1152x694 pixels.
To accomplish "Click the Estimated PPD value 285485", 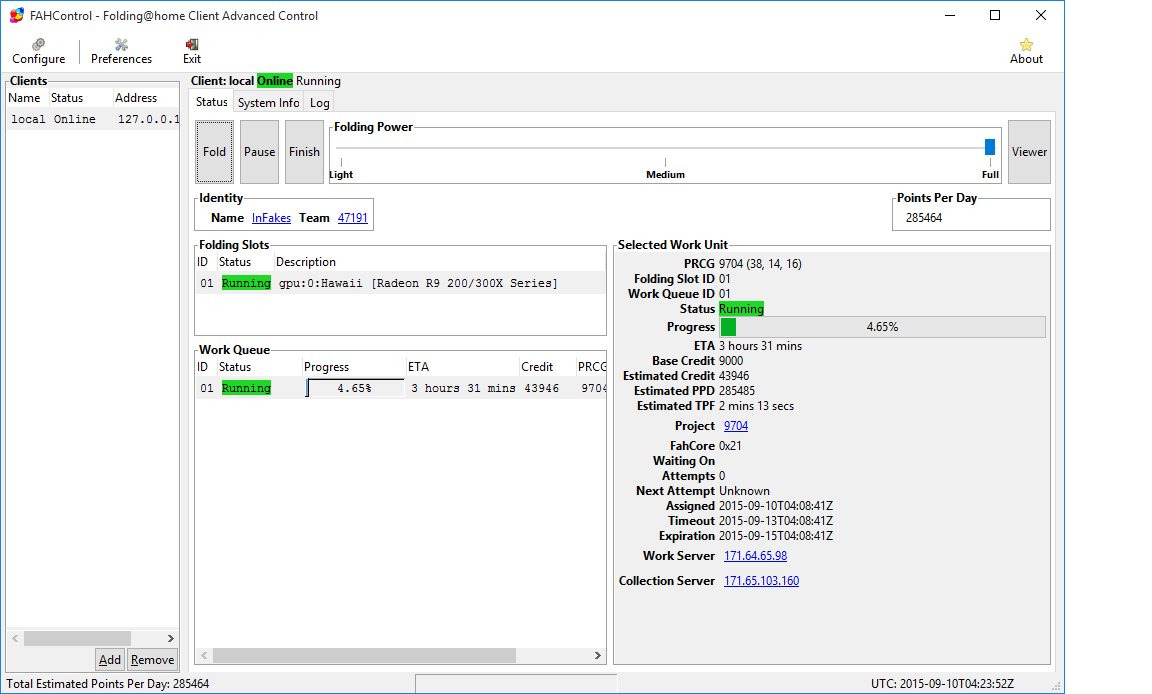I will click(737, 391).
